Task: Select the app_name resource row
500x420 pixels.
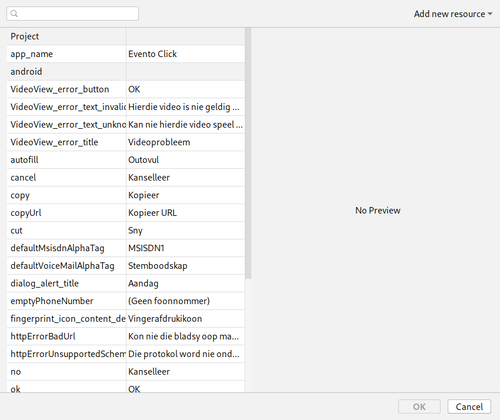Action: coord(126,54)
